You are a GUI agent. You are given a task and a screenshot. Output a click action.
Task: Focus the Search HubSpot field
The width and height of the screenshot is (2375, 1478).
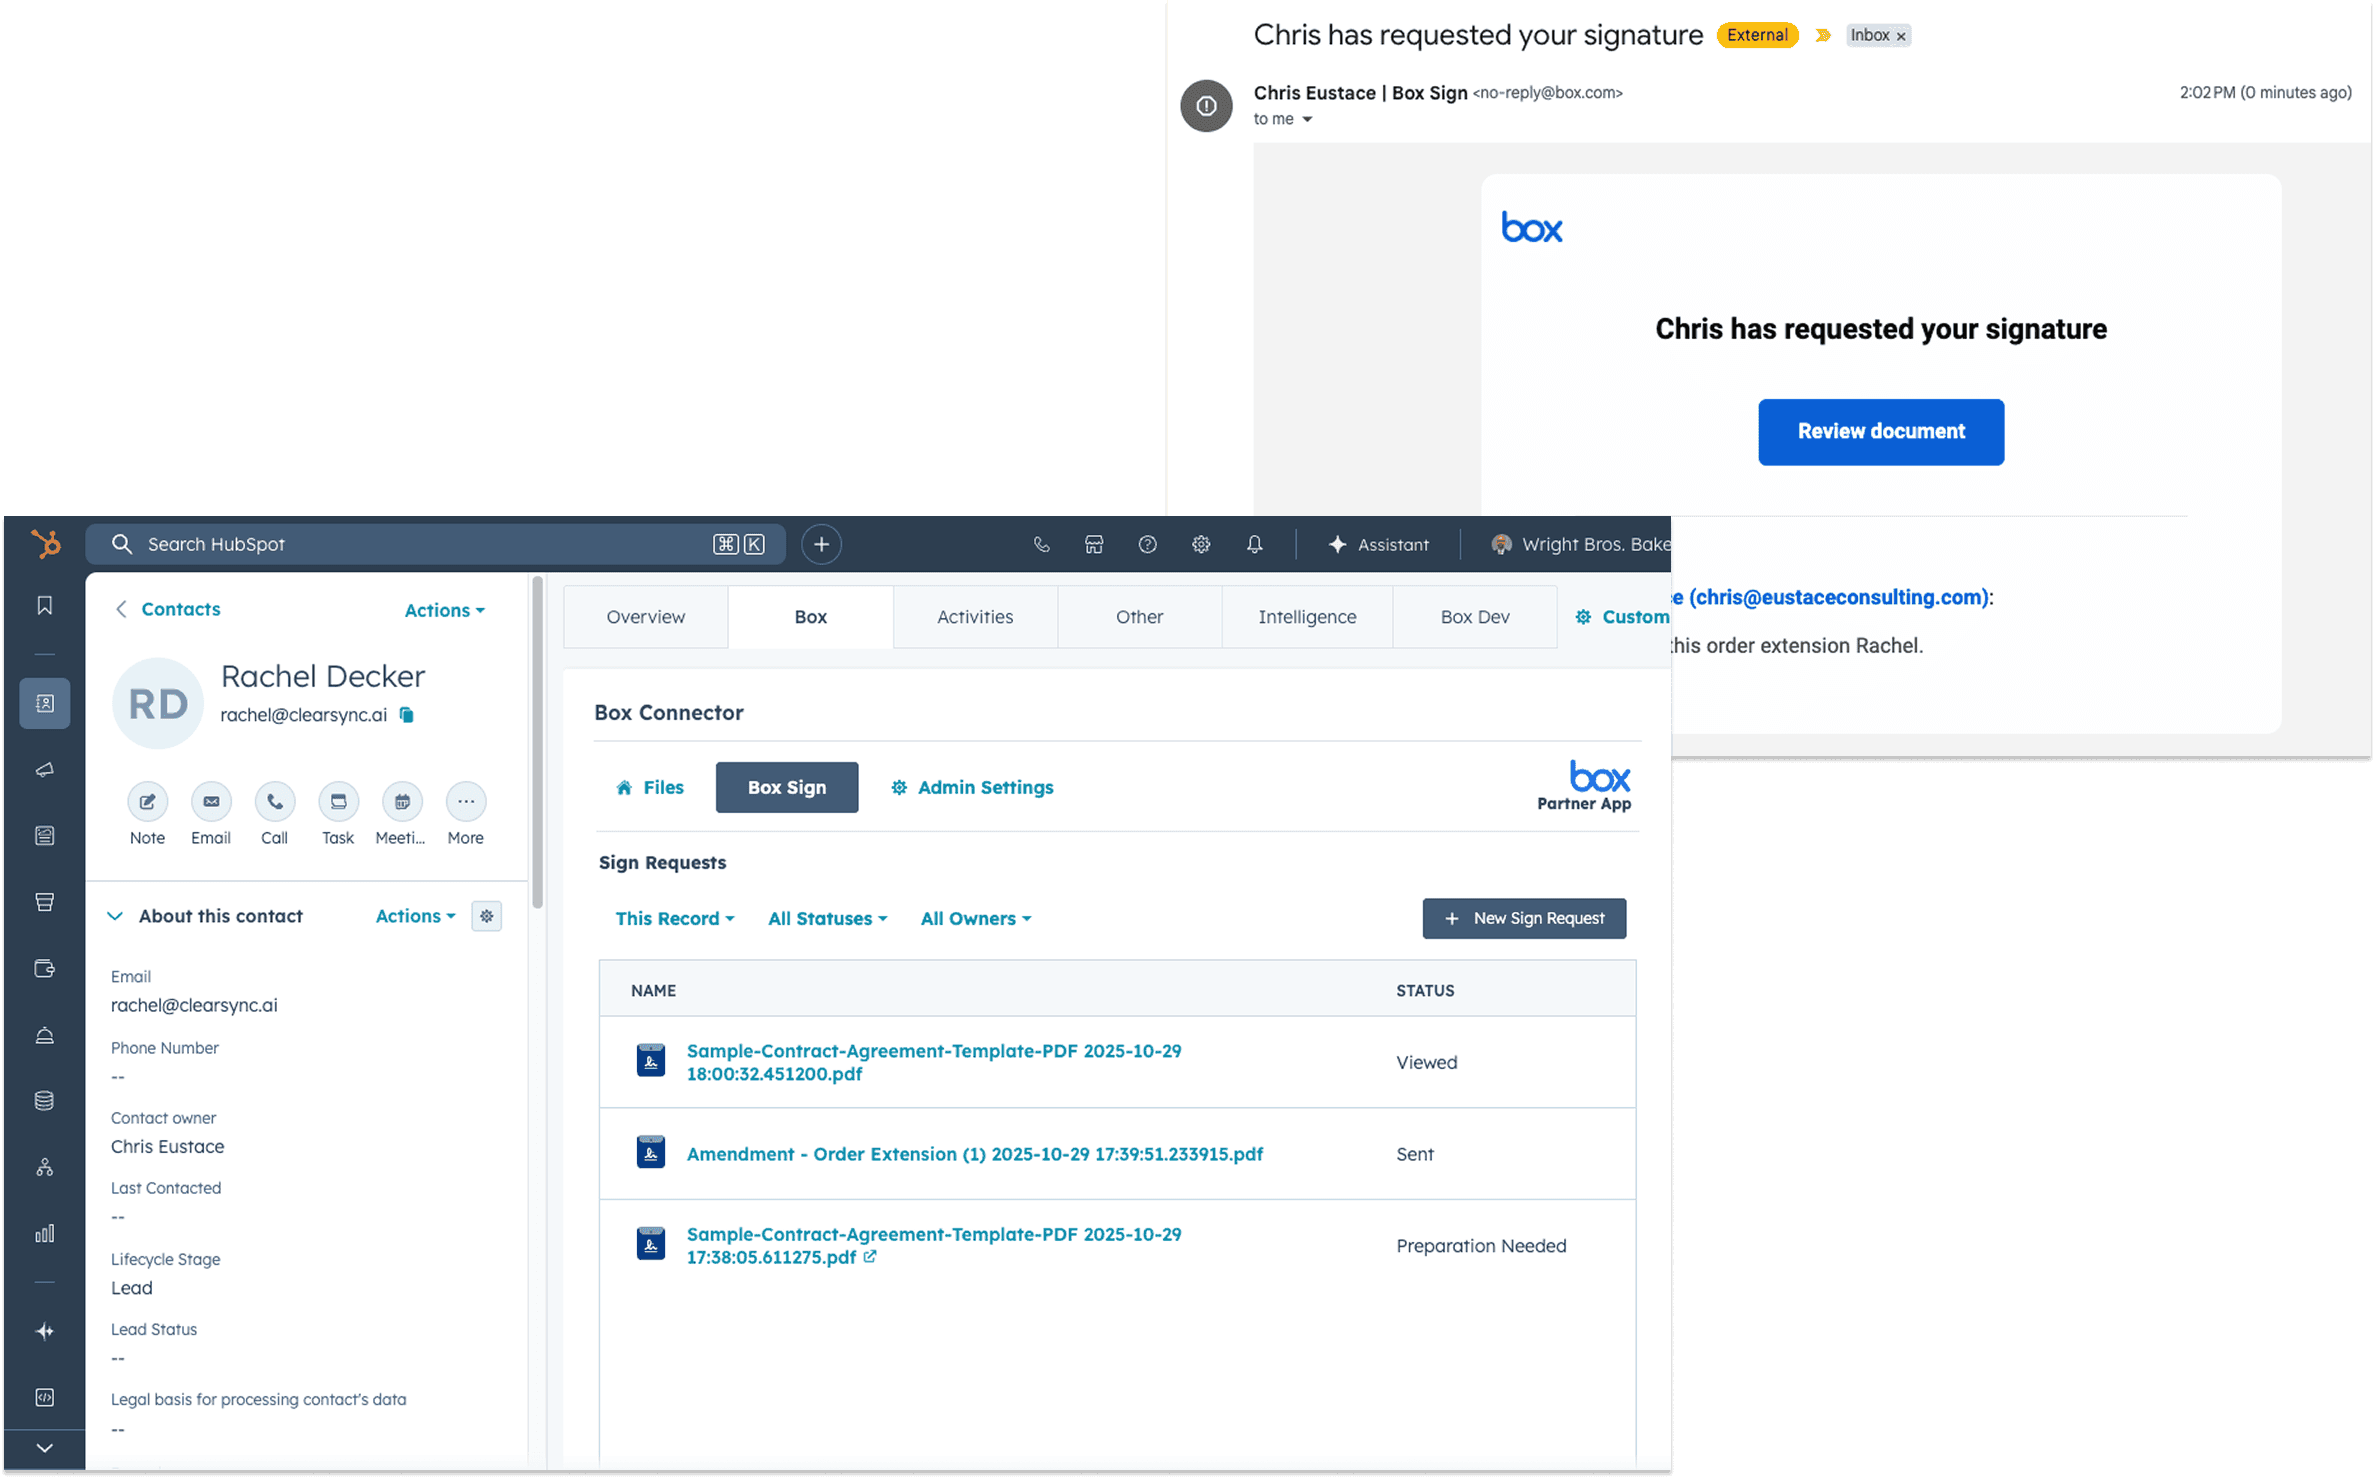pos(435,544)
